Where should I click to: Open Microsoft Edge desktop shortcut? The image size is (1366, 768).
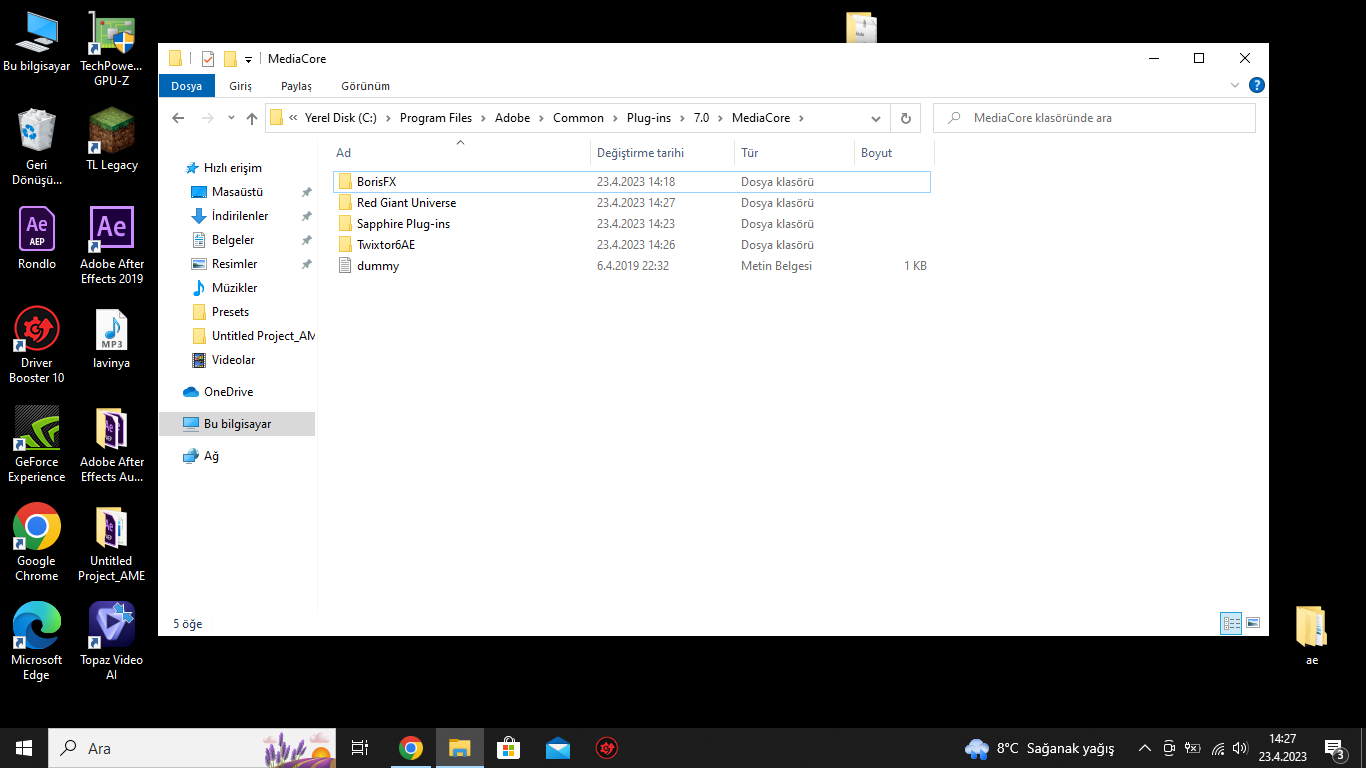point(37,642)
